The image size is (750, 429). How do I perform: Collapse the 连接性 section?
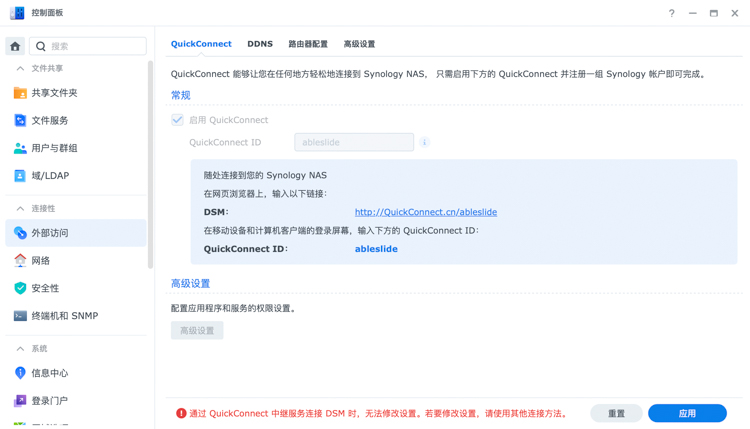click(x=20, y=209)
